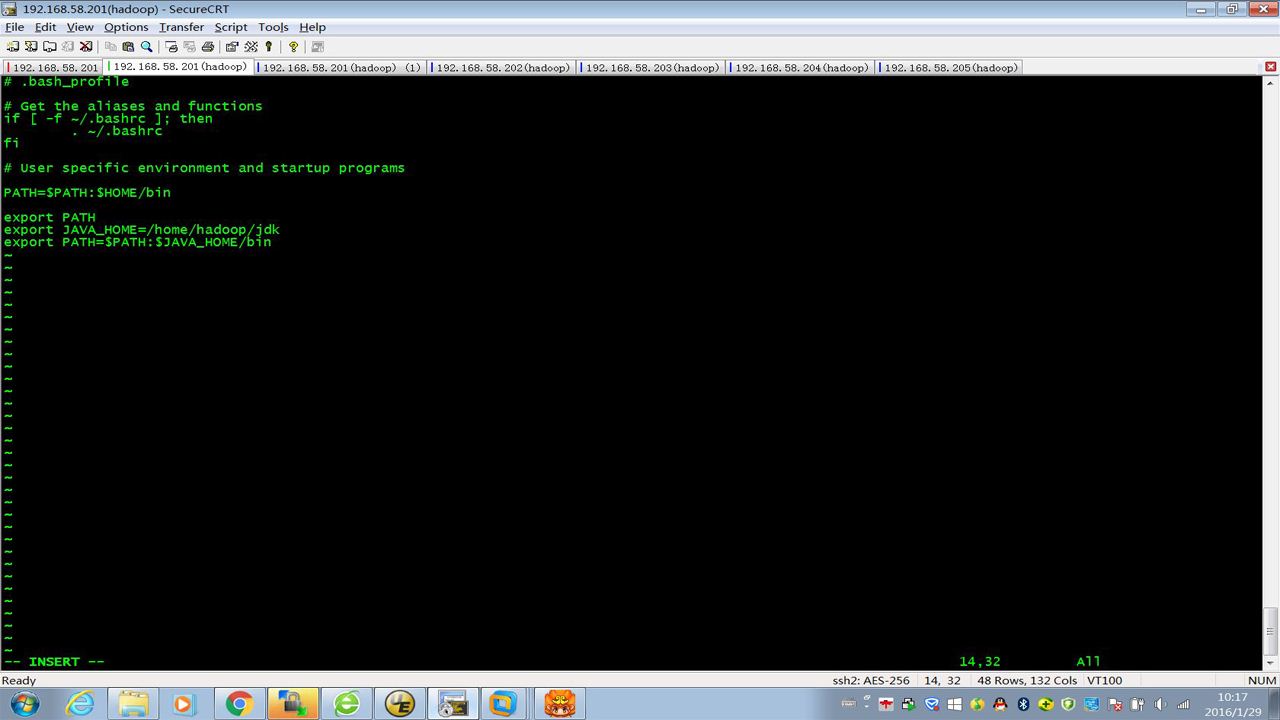Viewport: 1280px width, 720px height.
Task: Click the orange cartoon face taskbar icon
Action: [560, 704]
